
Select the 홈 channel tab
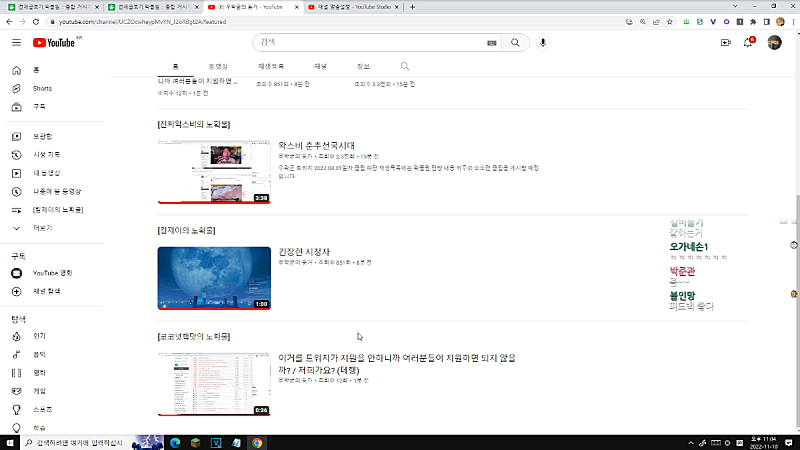pyautogui.click(x=176, y=66)
